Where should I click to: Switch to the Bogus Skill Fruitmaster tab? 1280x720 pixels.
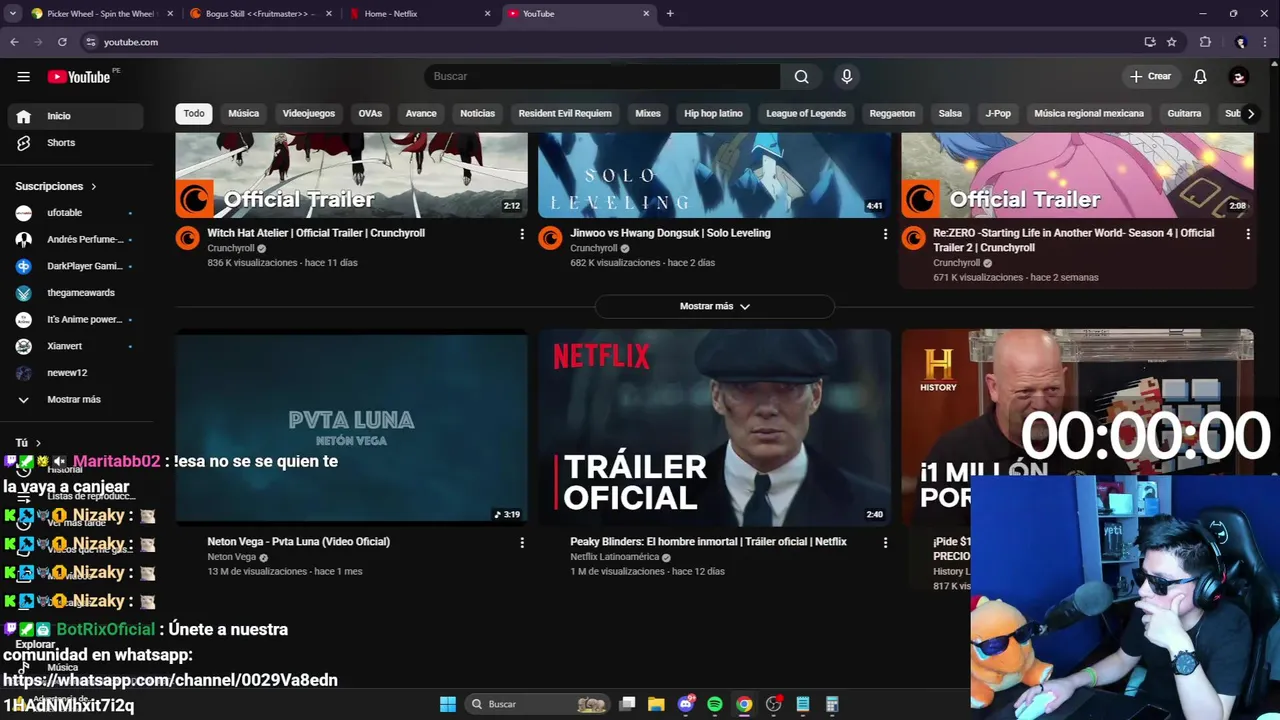pos(260,14)
